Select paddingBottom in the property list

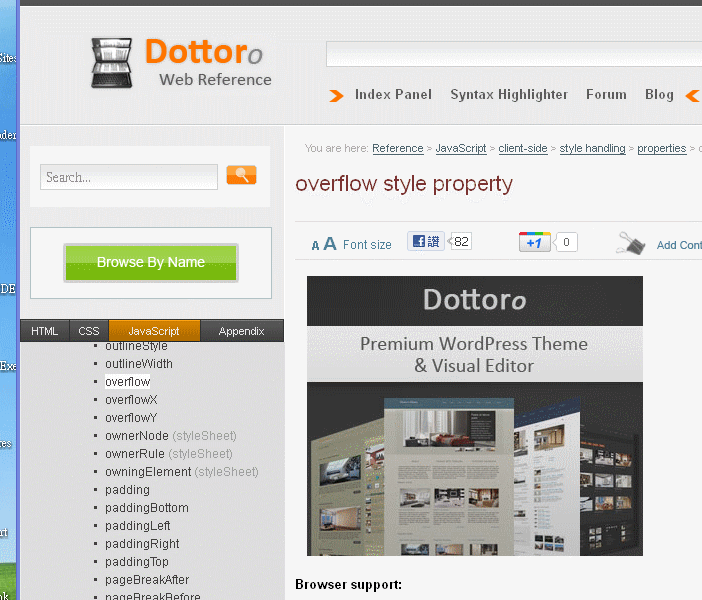coord(146,507)
